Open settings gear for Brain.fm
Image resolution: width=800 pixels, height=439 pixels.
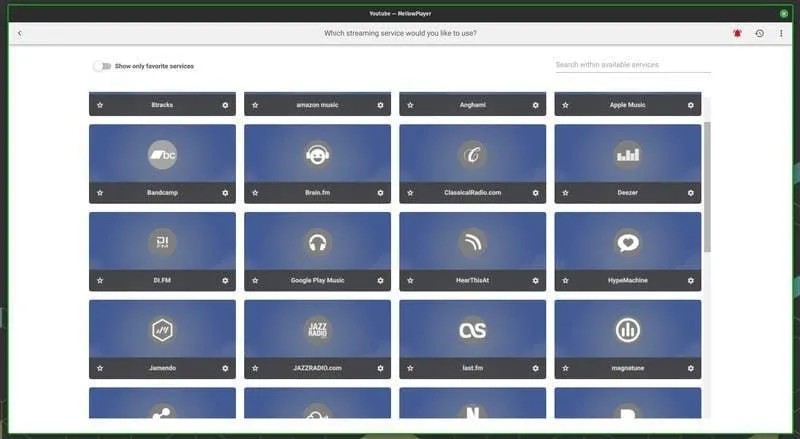point(380,193)
